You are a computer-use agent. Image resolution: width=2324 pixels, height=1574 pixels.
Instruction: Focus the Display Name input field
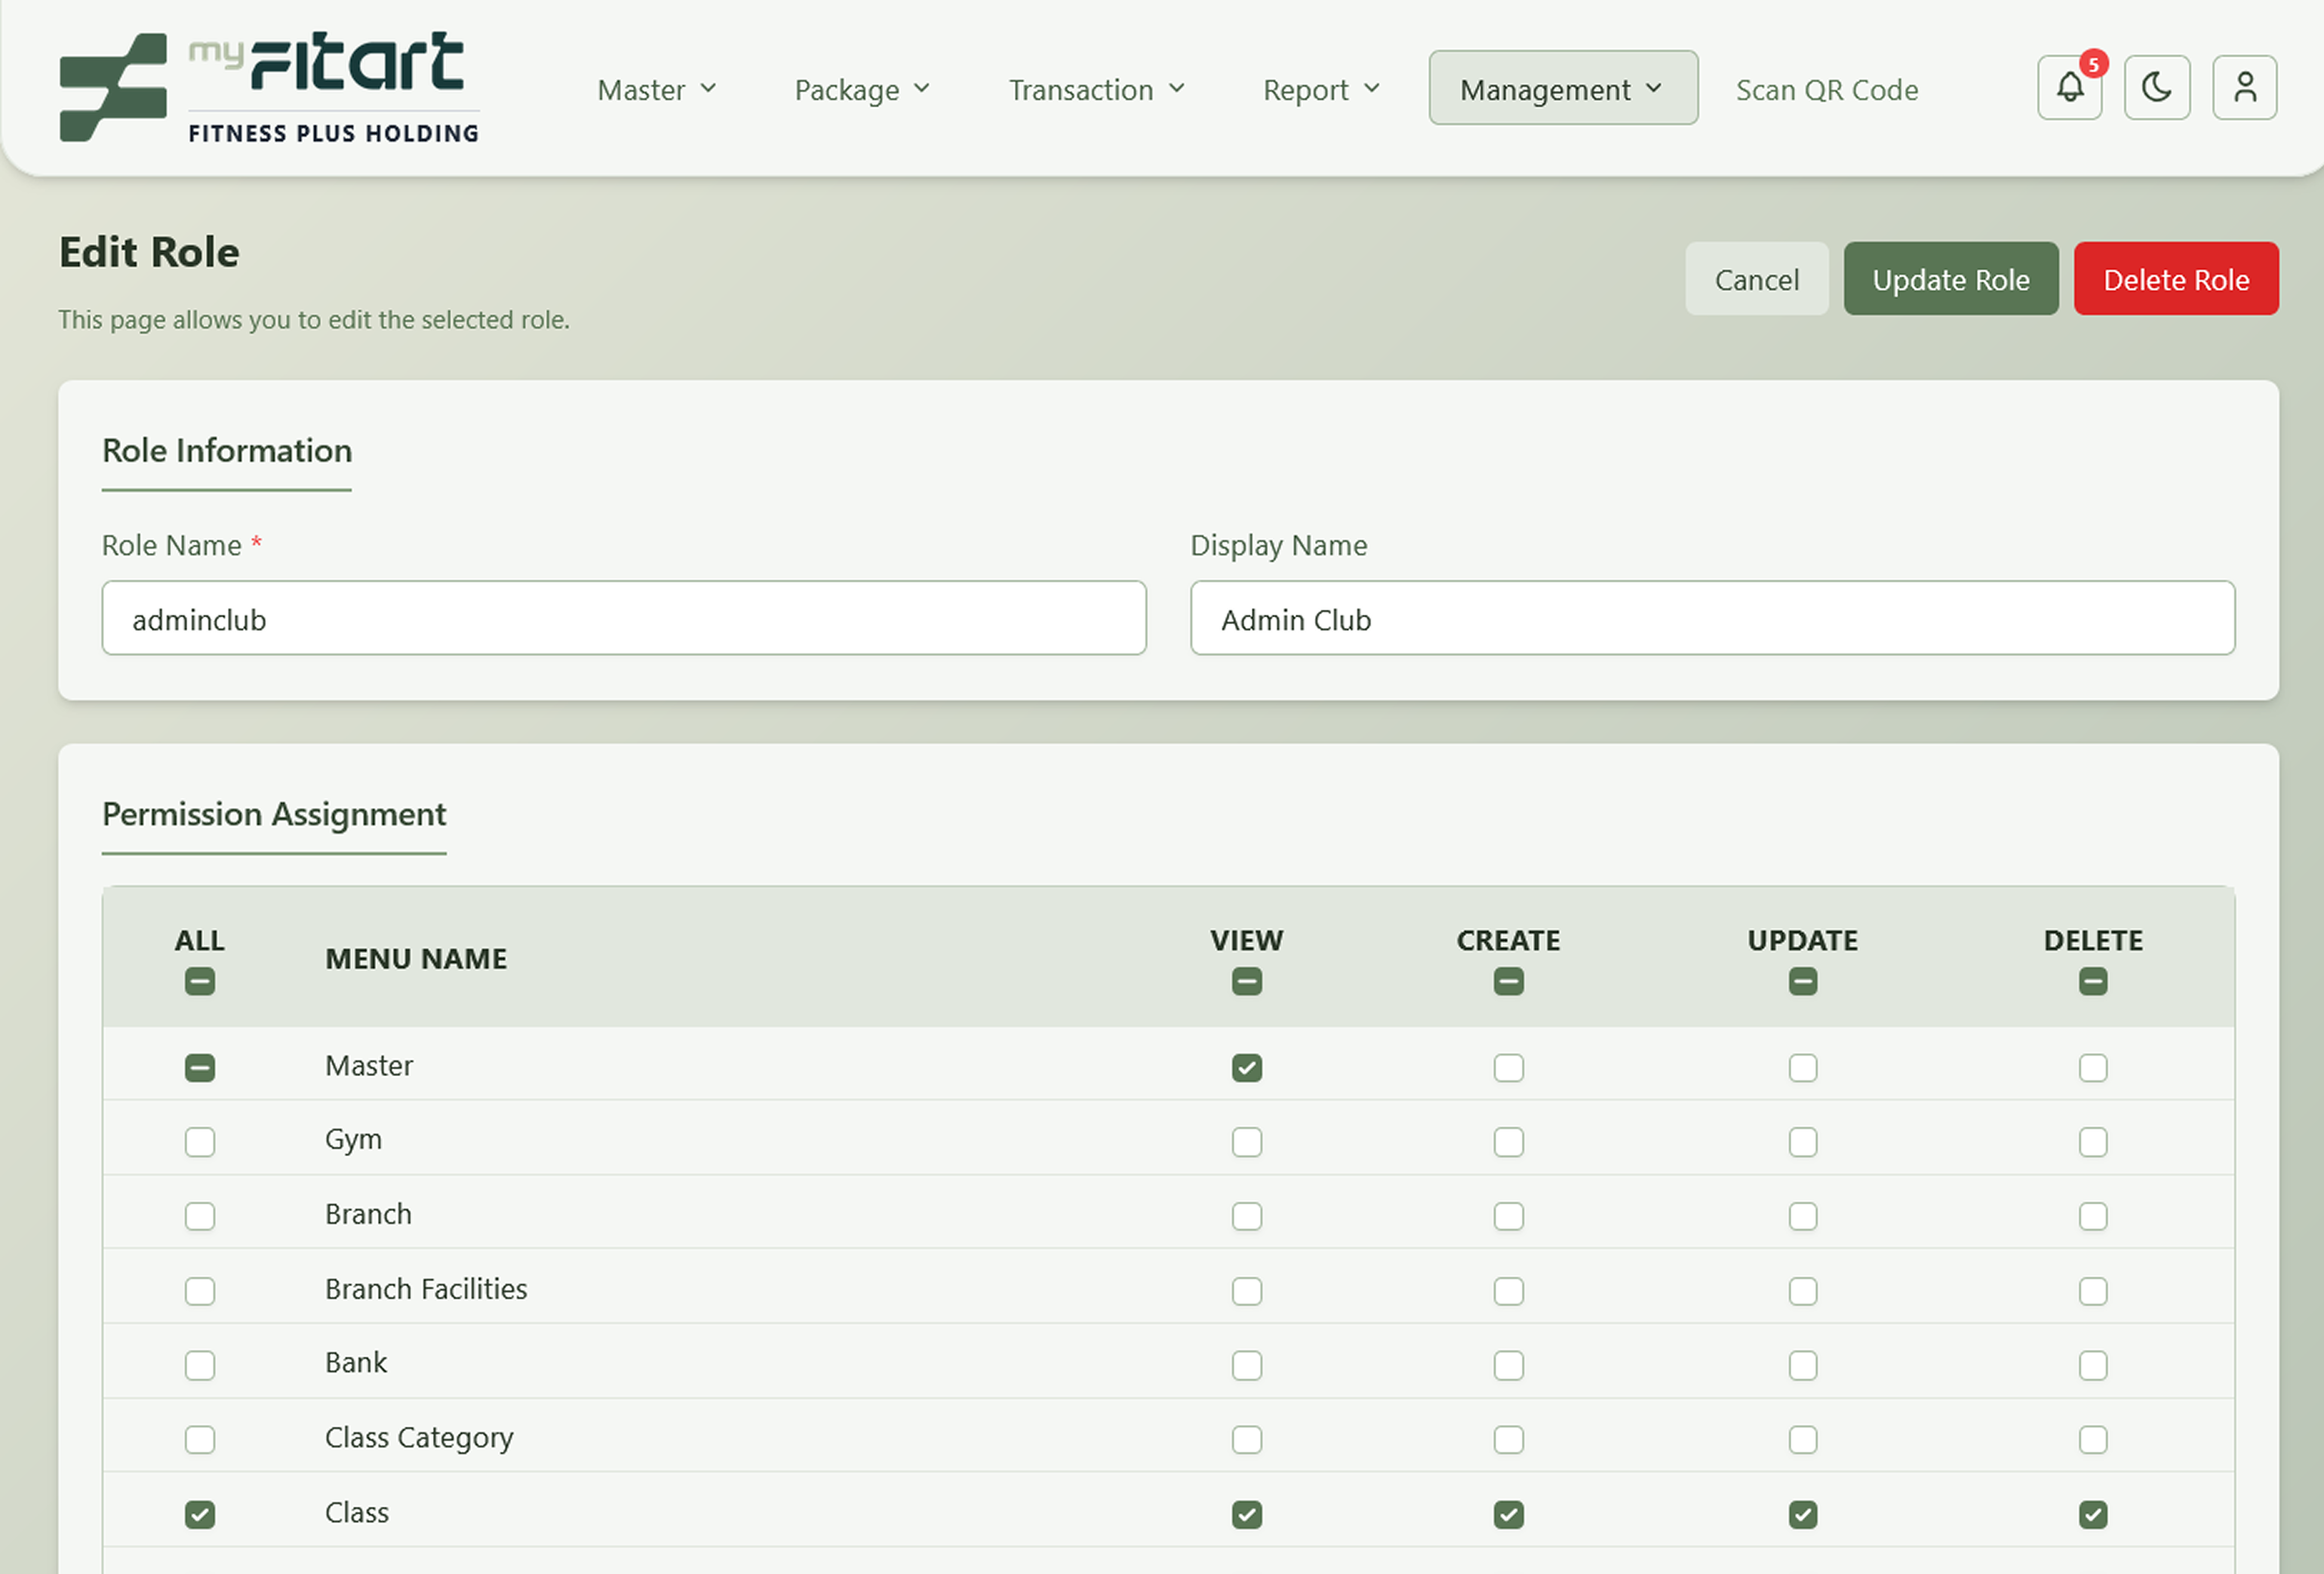coord(1711,618)
